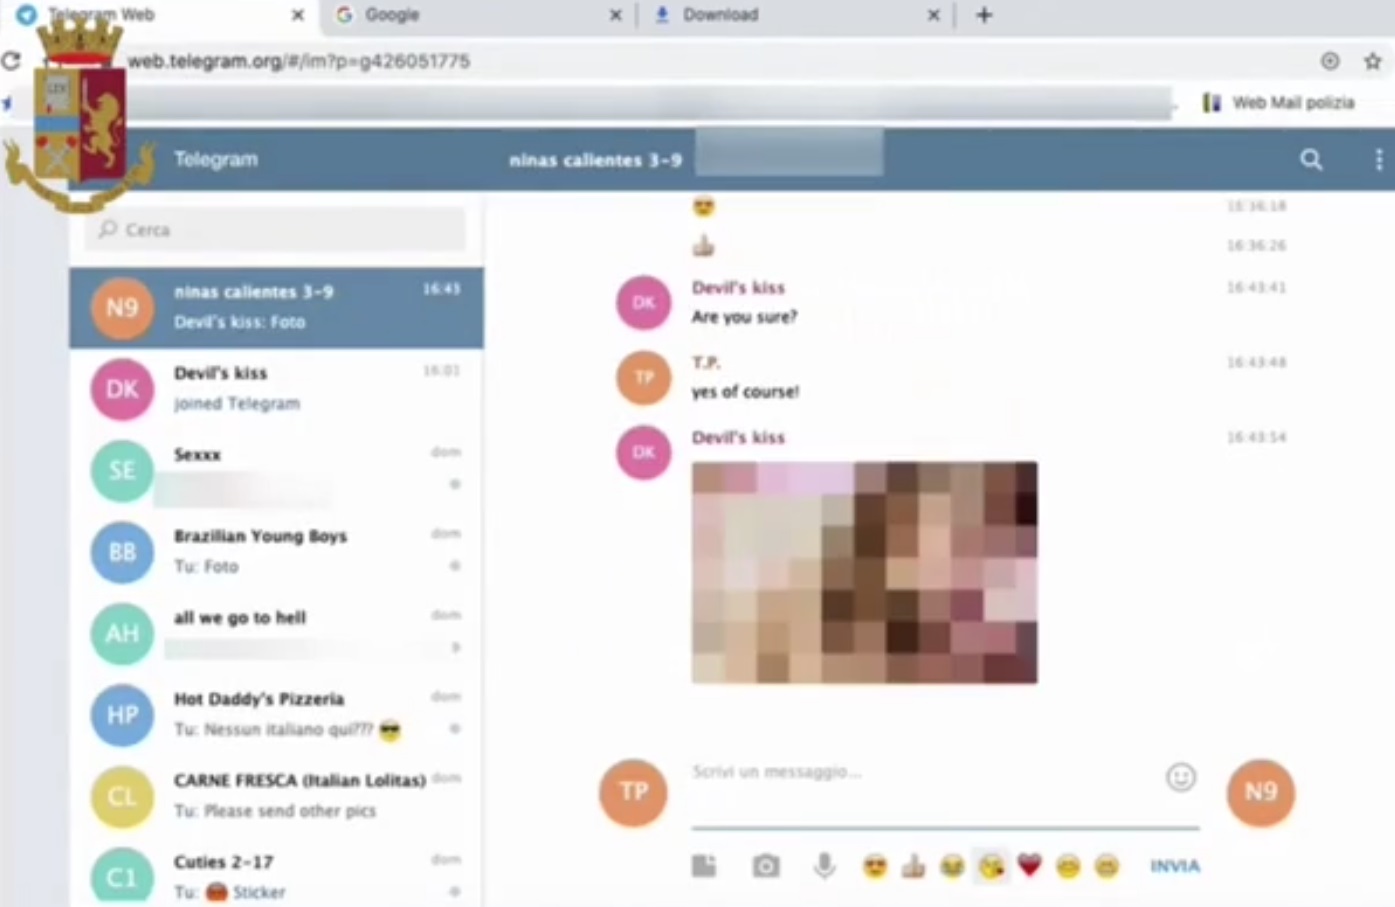Insert the sunglasses face quick emoji

[875, 866]
